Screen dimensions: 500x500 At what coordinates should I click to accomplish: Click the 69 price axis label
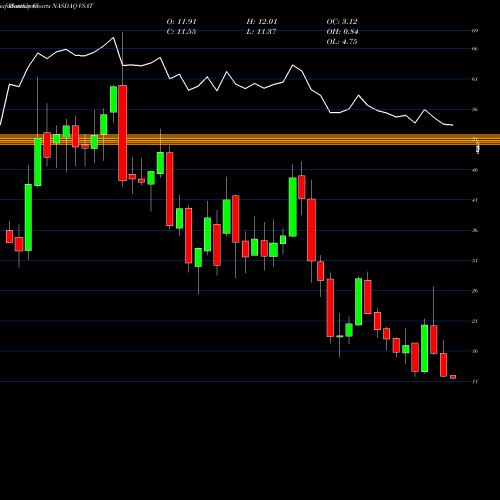pos(475,31)
